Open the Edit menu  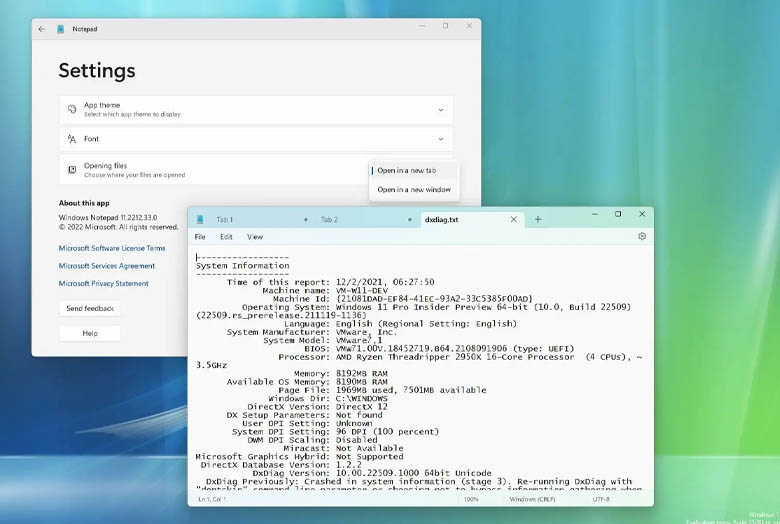point(226,237)
